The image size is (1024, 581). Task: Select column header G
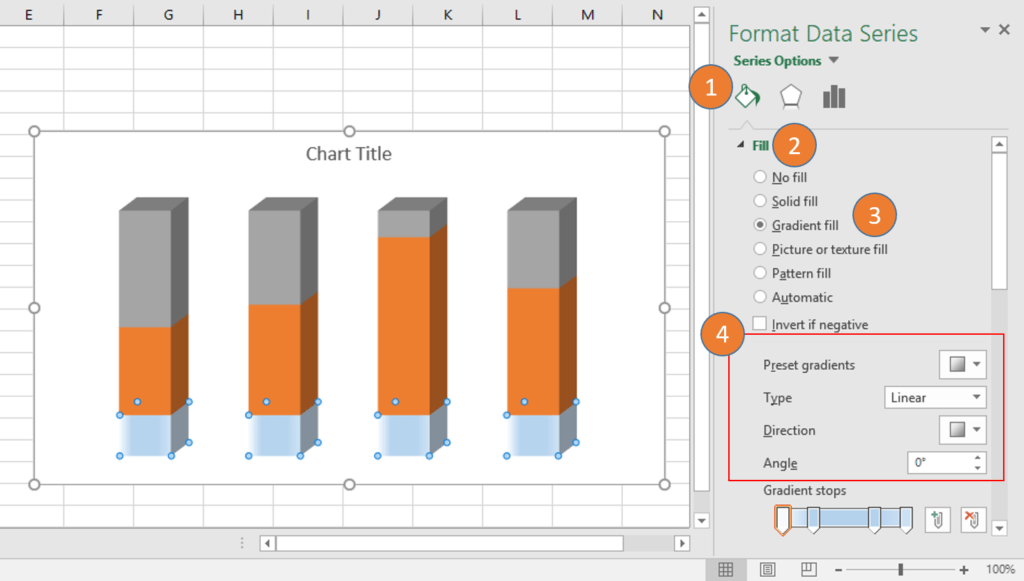[168, 14]
